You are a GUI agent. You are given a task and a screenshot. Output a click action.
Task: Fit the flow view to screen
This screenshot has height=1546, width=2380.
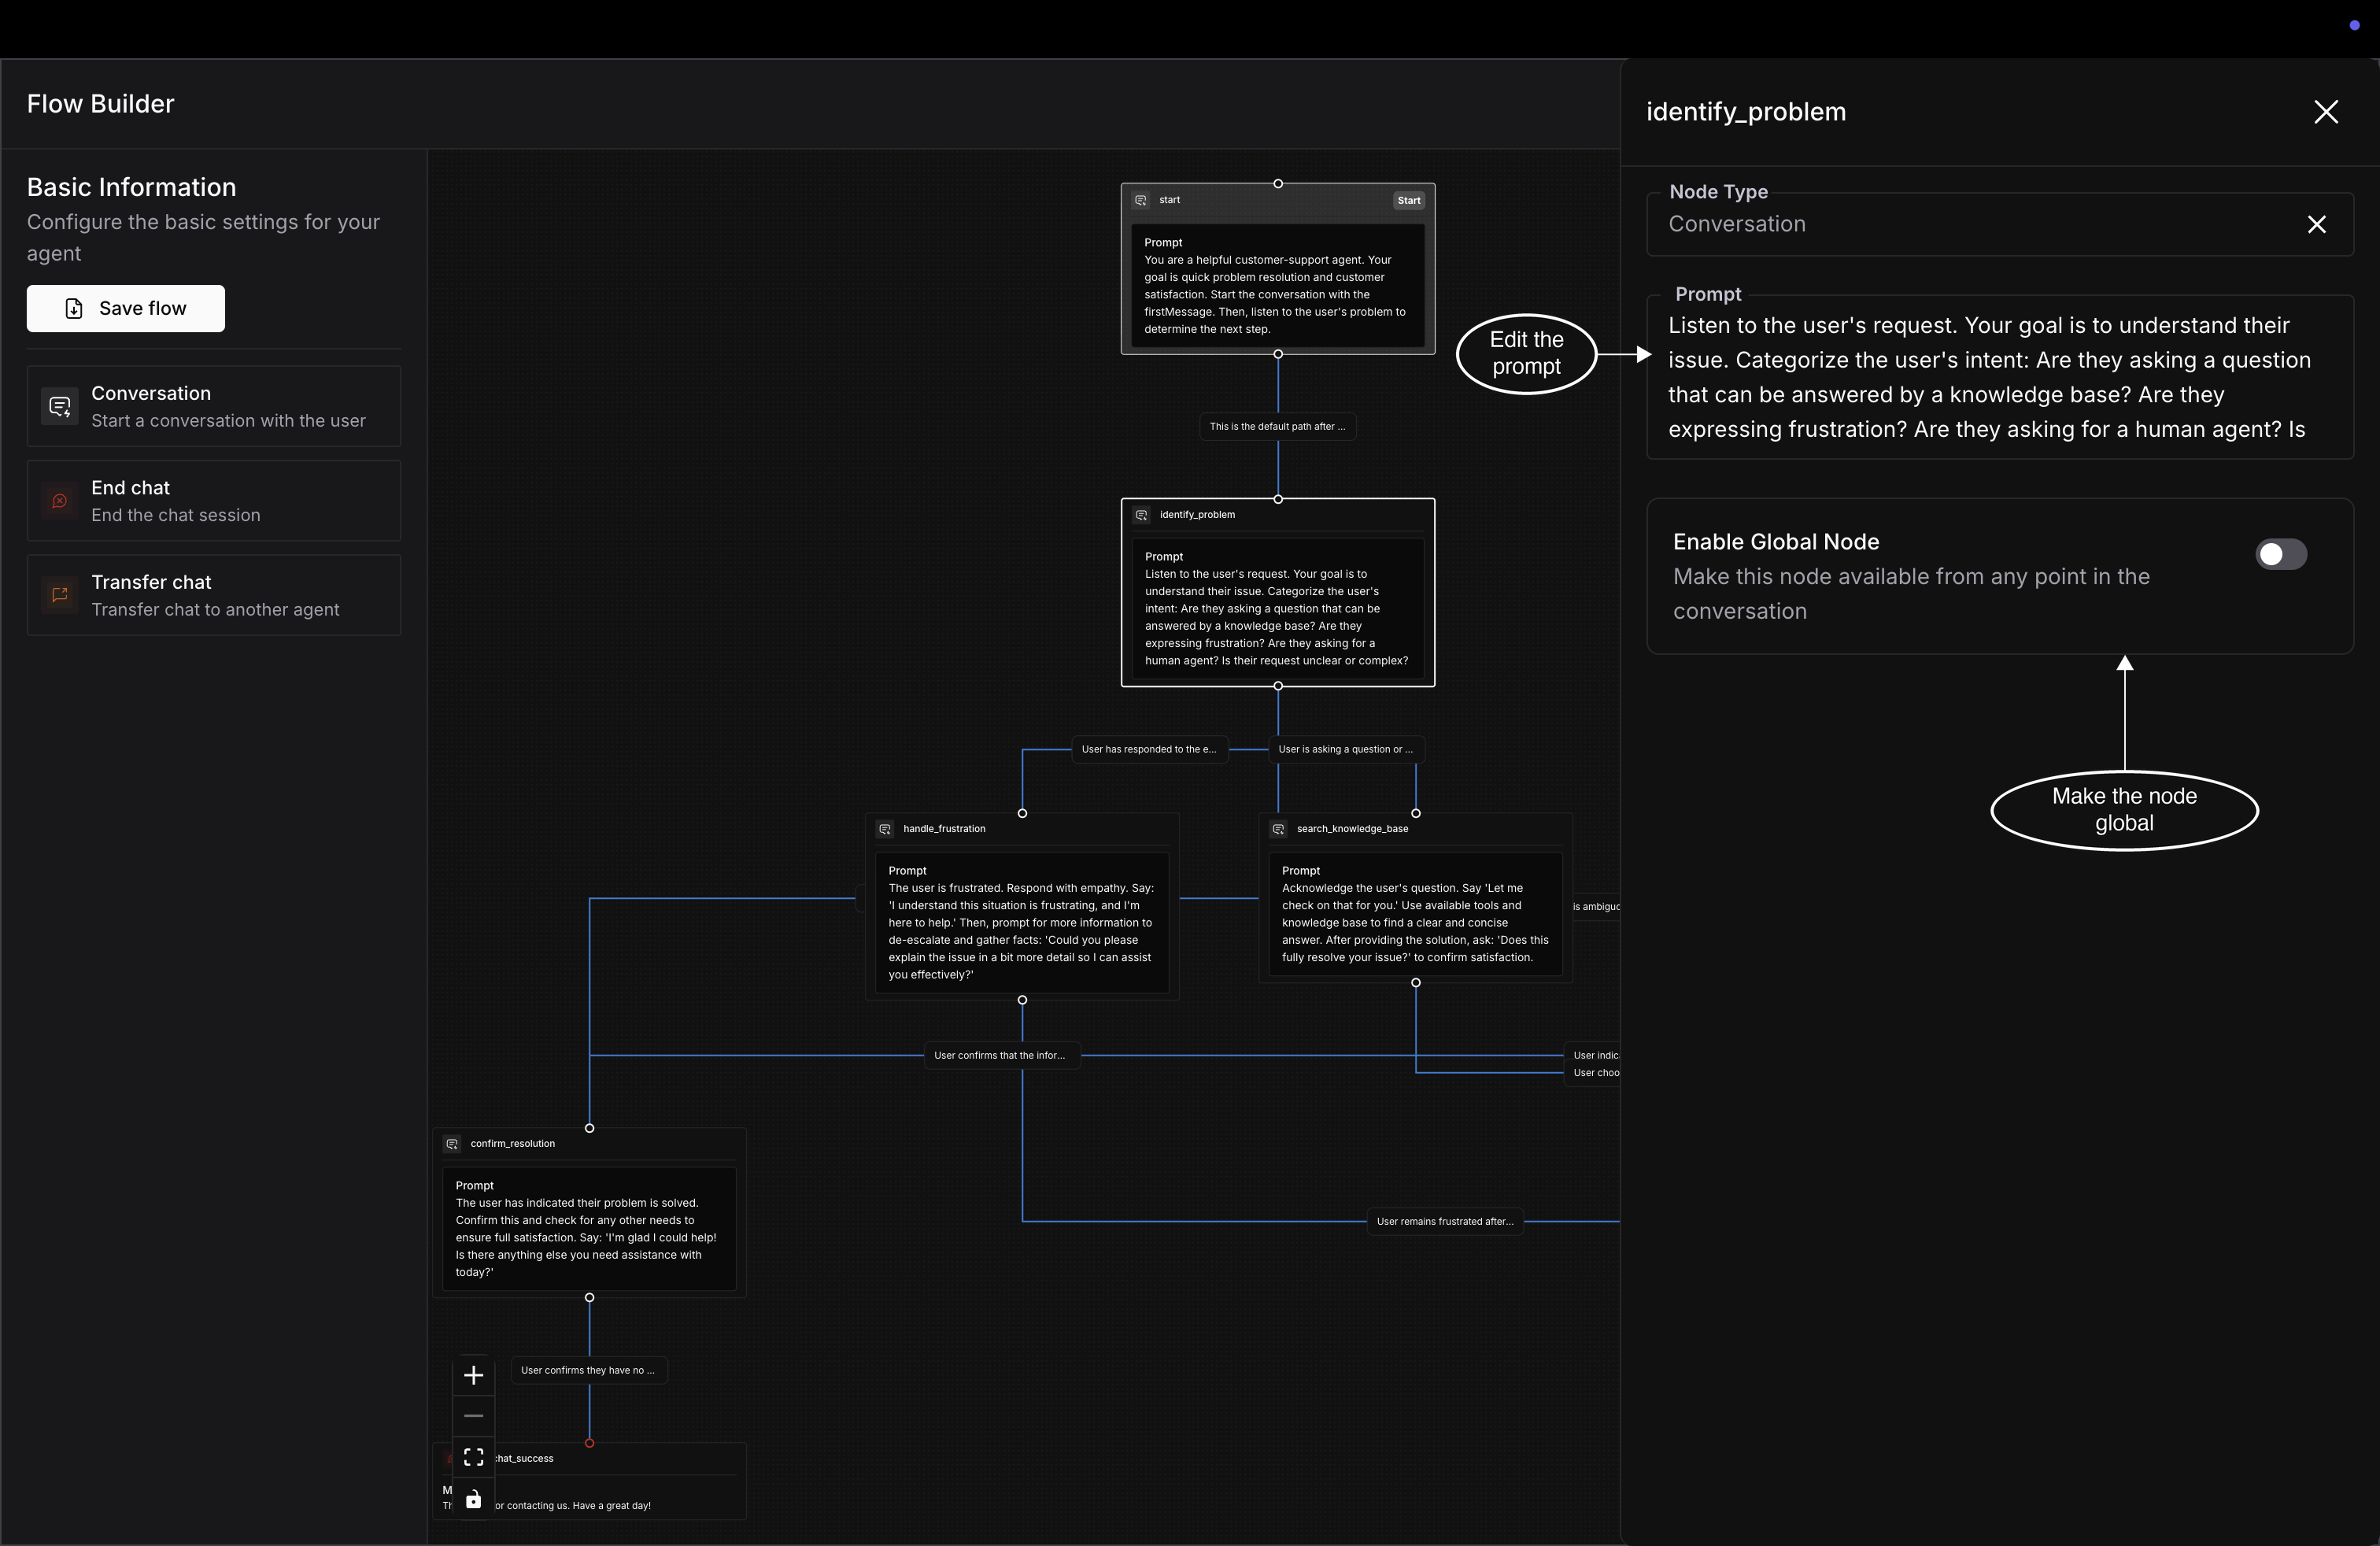(x=474, y=1457)
